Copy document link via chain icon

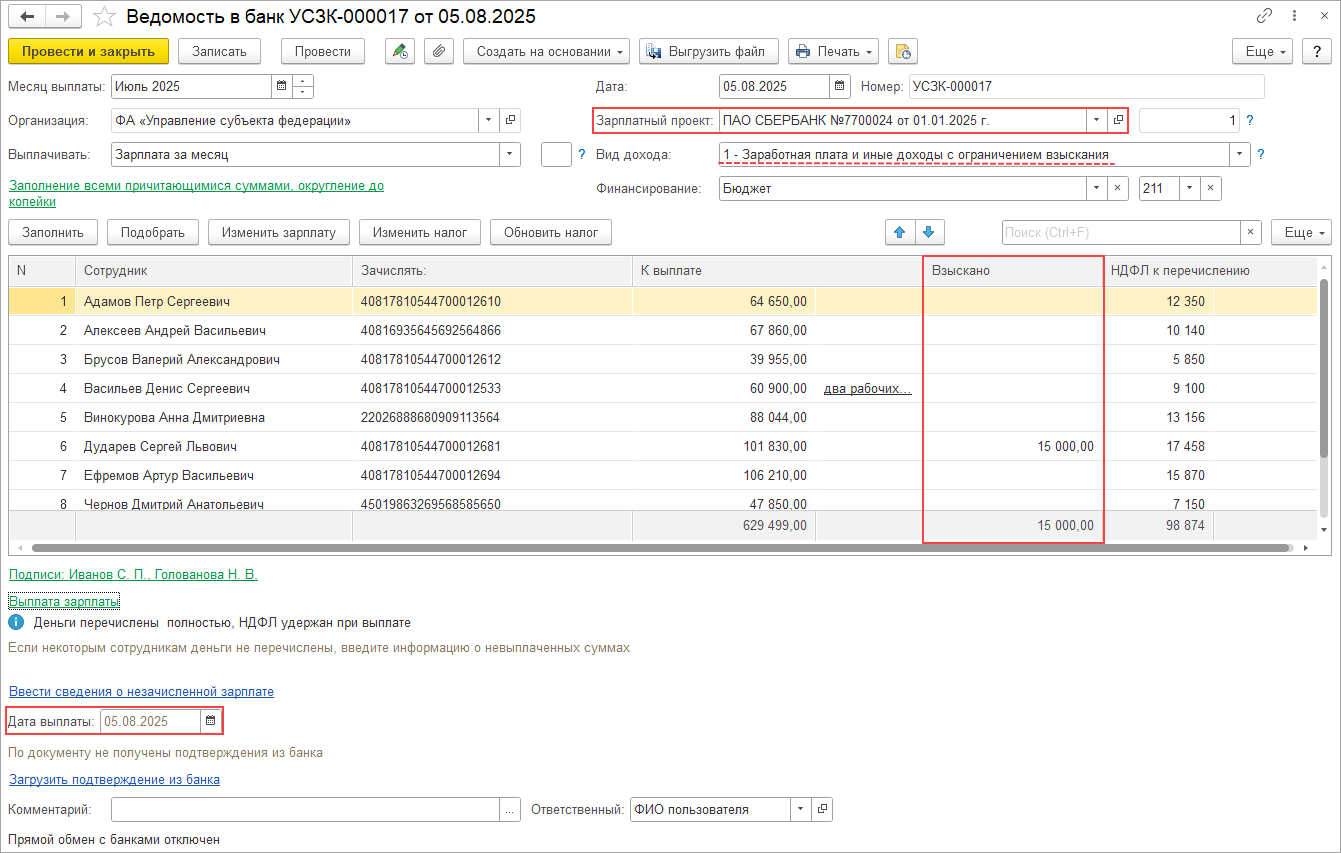pyautogui.click(x=1265, y=17)
